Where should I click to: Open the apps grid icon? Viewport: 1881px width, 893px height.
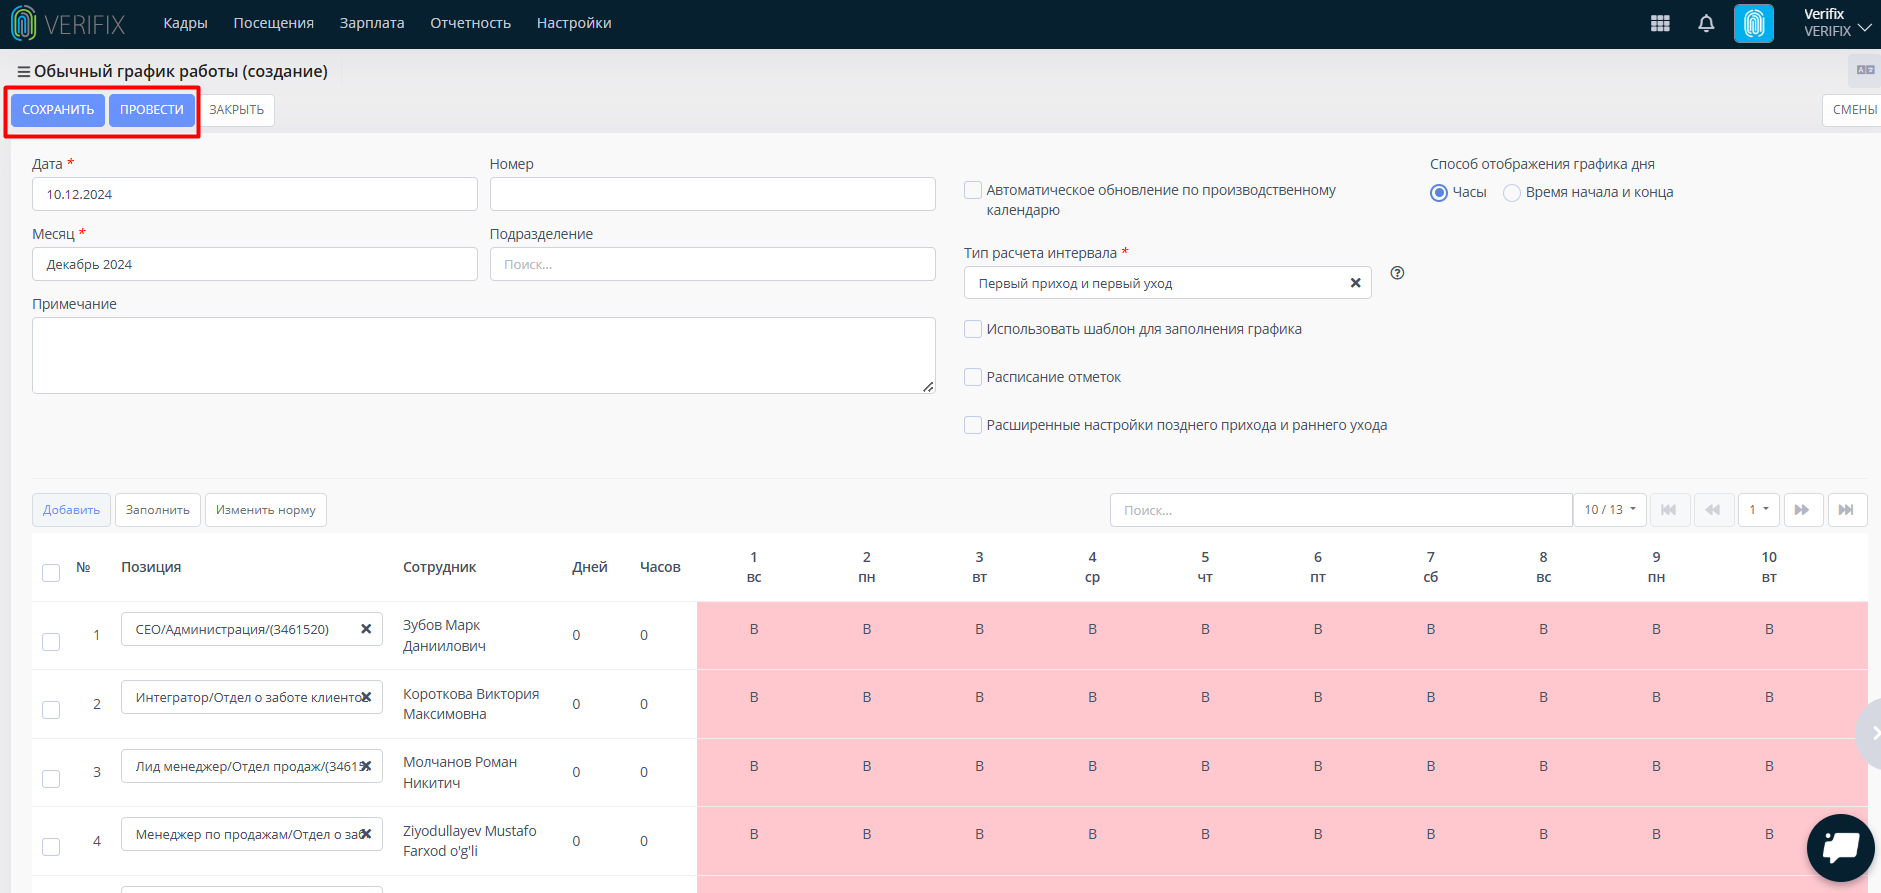click(x=1660, y=24)
